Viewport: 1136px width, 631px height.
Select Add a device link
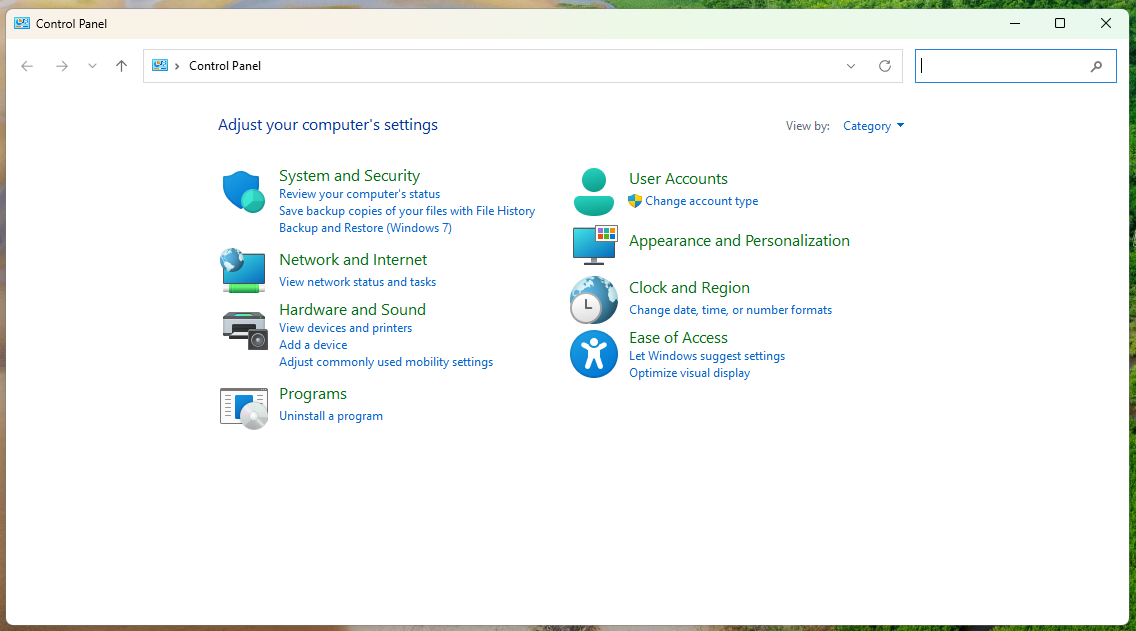[313, 345]
